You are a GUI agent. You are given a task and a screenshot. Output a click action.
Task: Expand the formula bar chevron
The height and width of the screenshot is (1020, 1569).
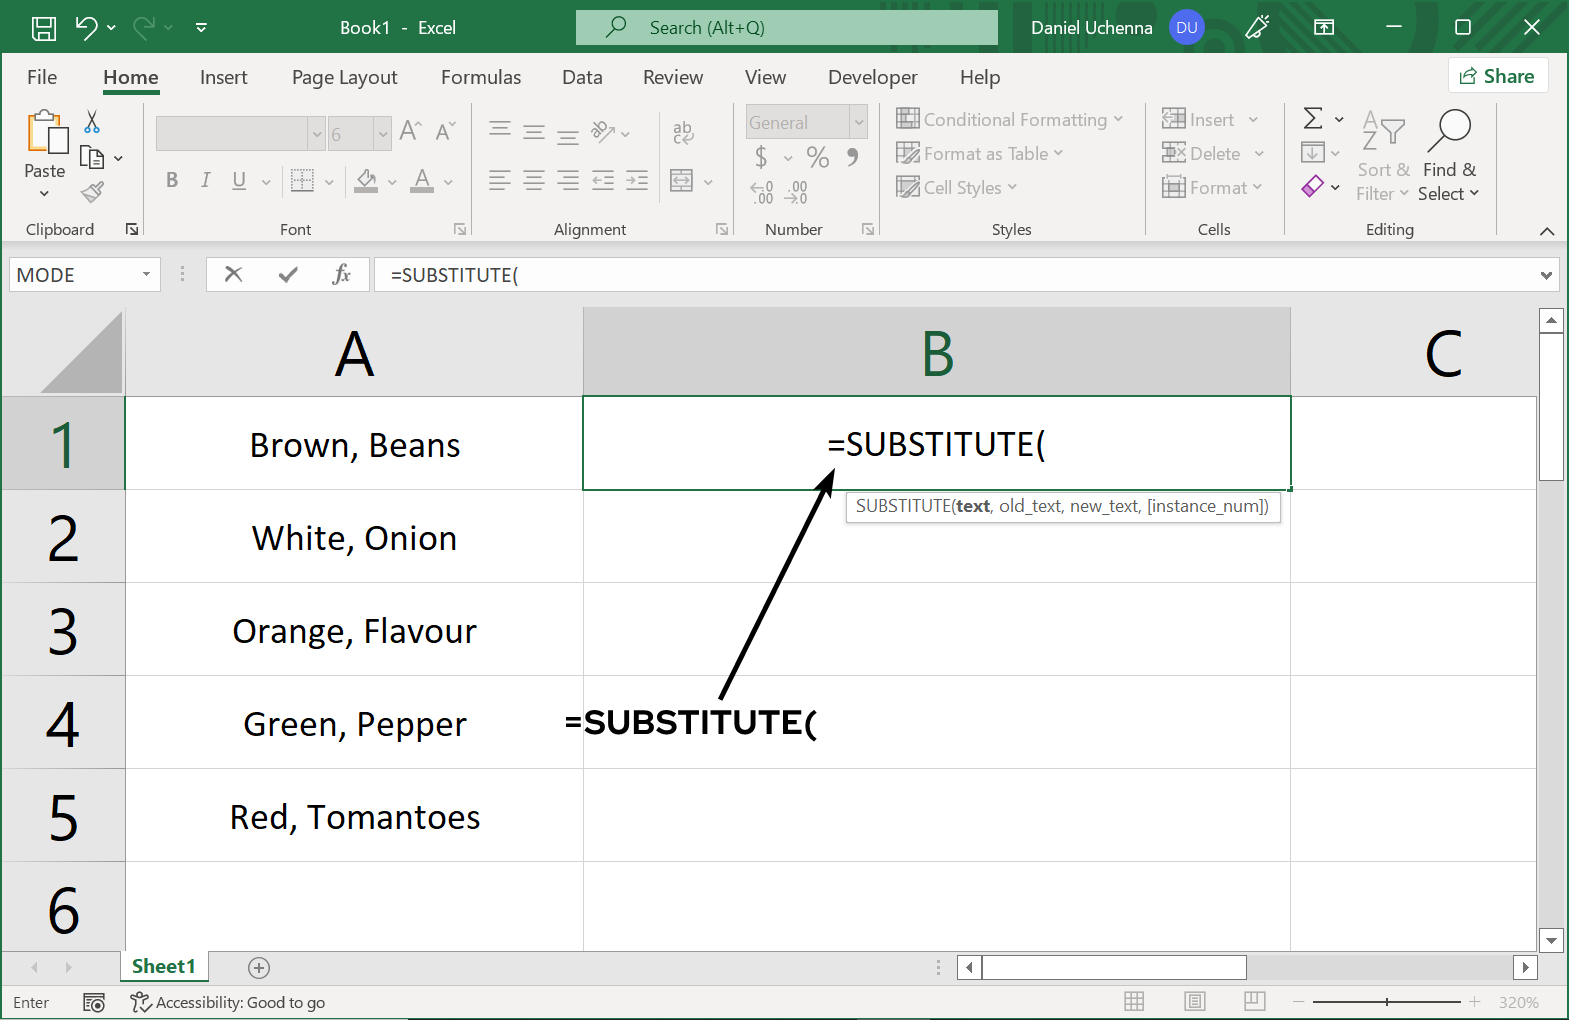pyautogui.click(x=1546, y=275)
